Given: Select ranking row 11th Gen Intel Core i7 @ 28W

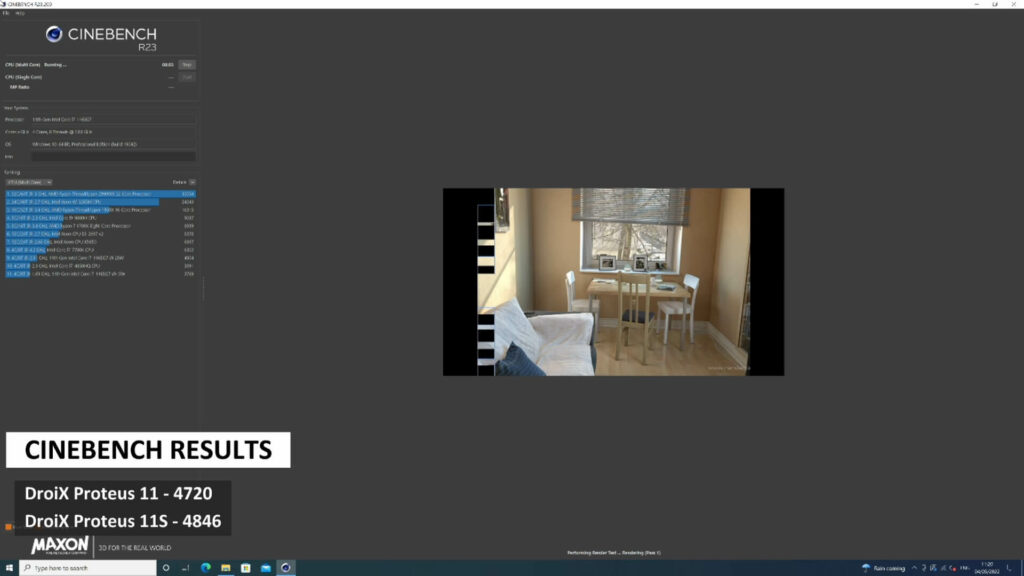Looking at the screenshot, I should pos(101,258).
